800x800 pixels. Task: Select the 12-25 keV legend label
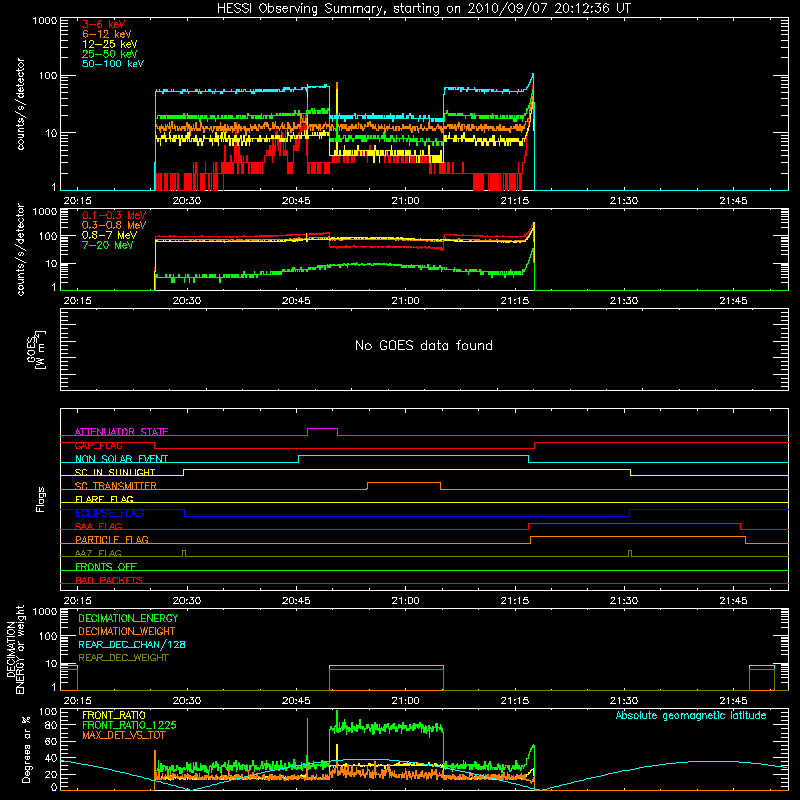110,44
